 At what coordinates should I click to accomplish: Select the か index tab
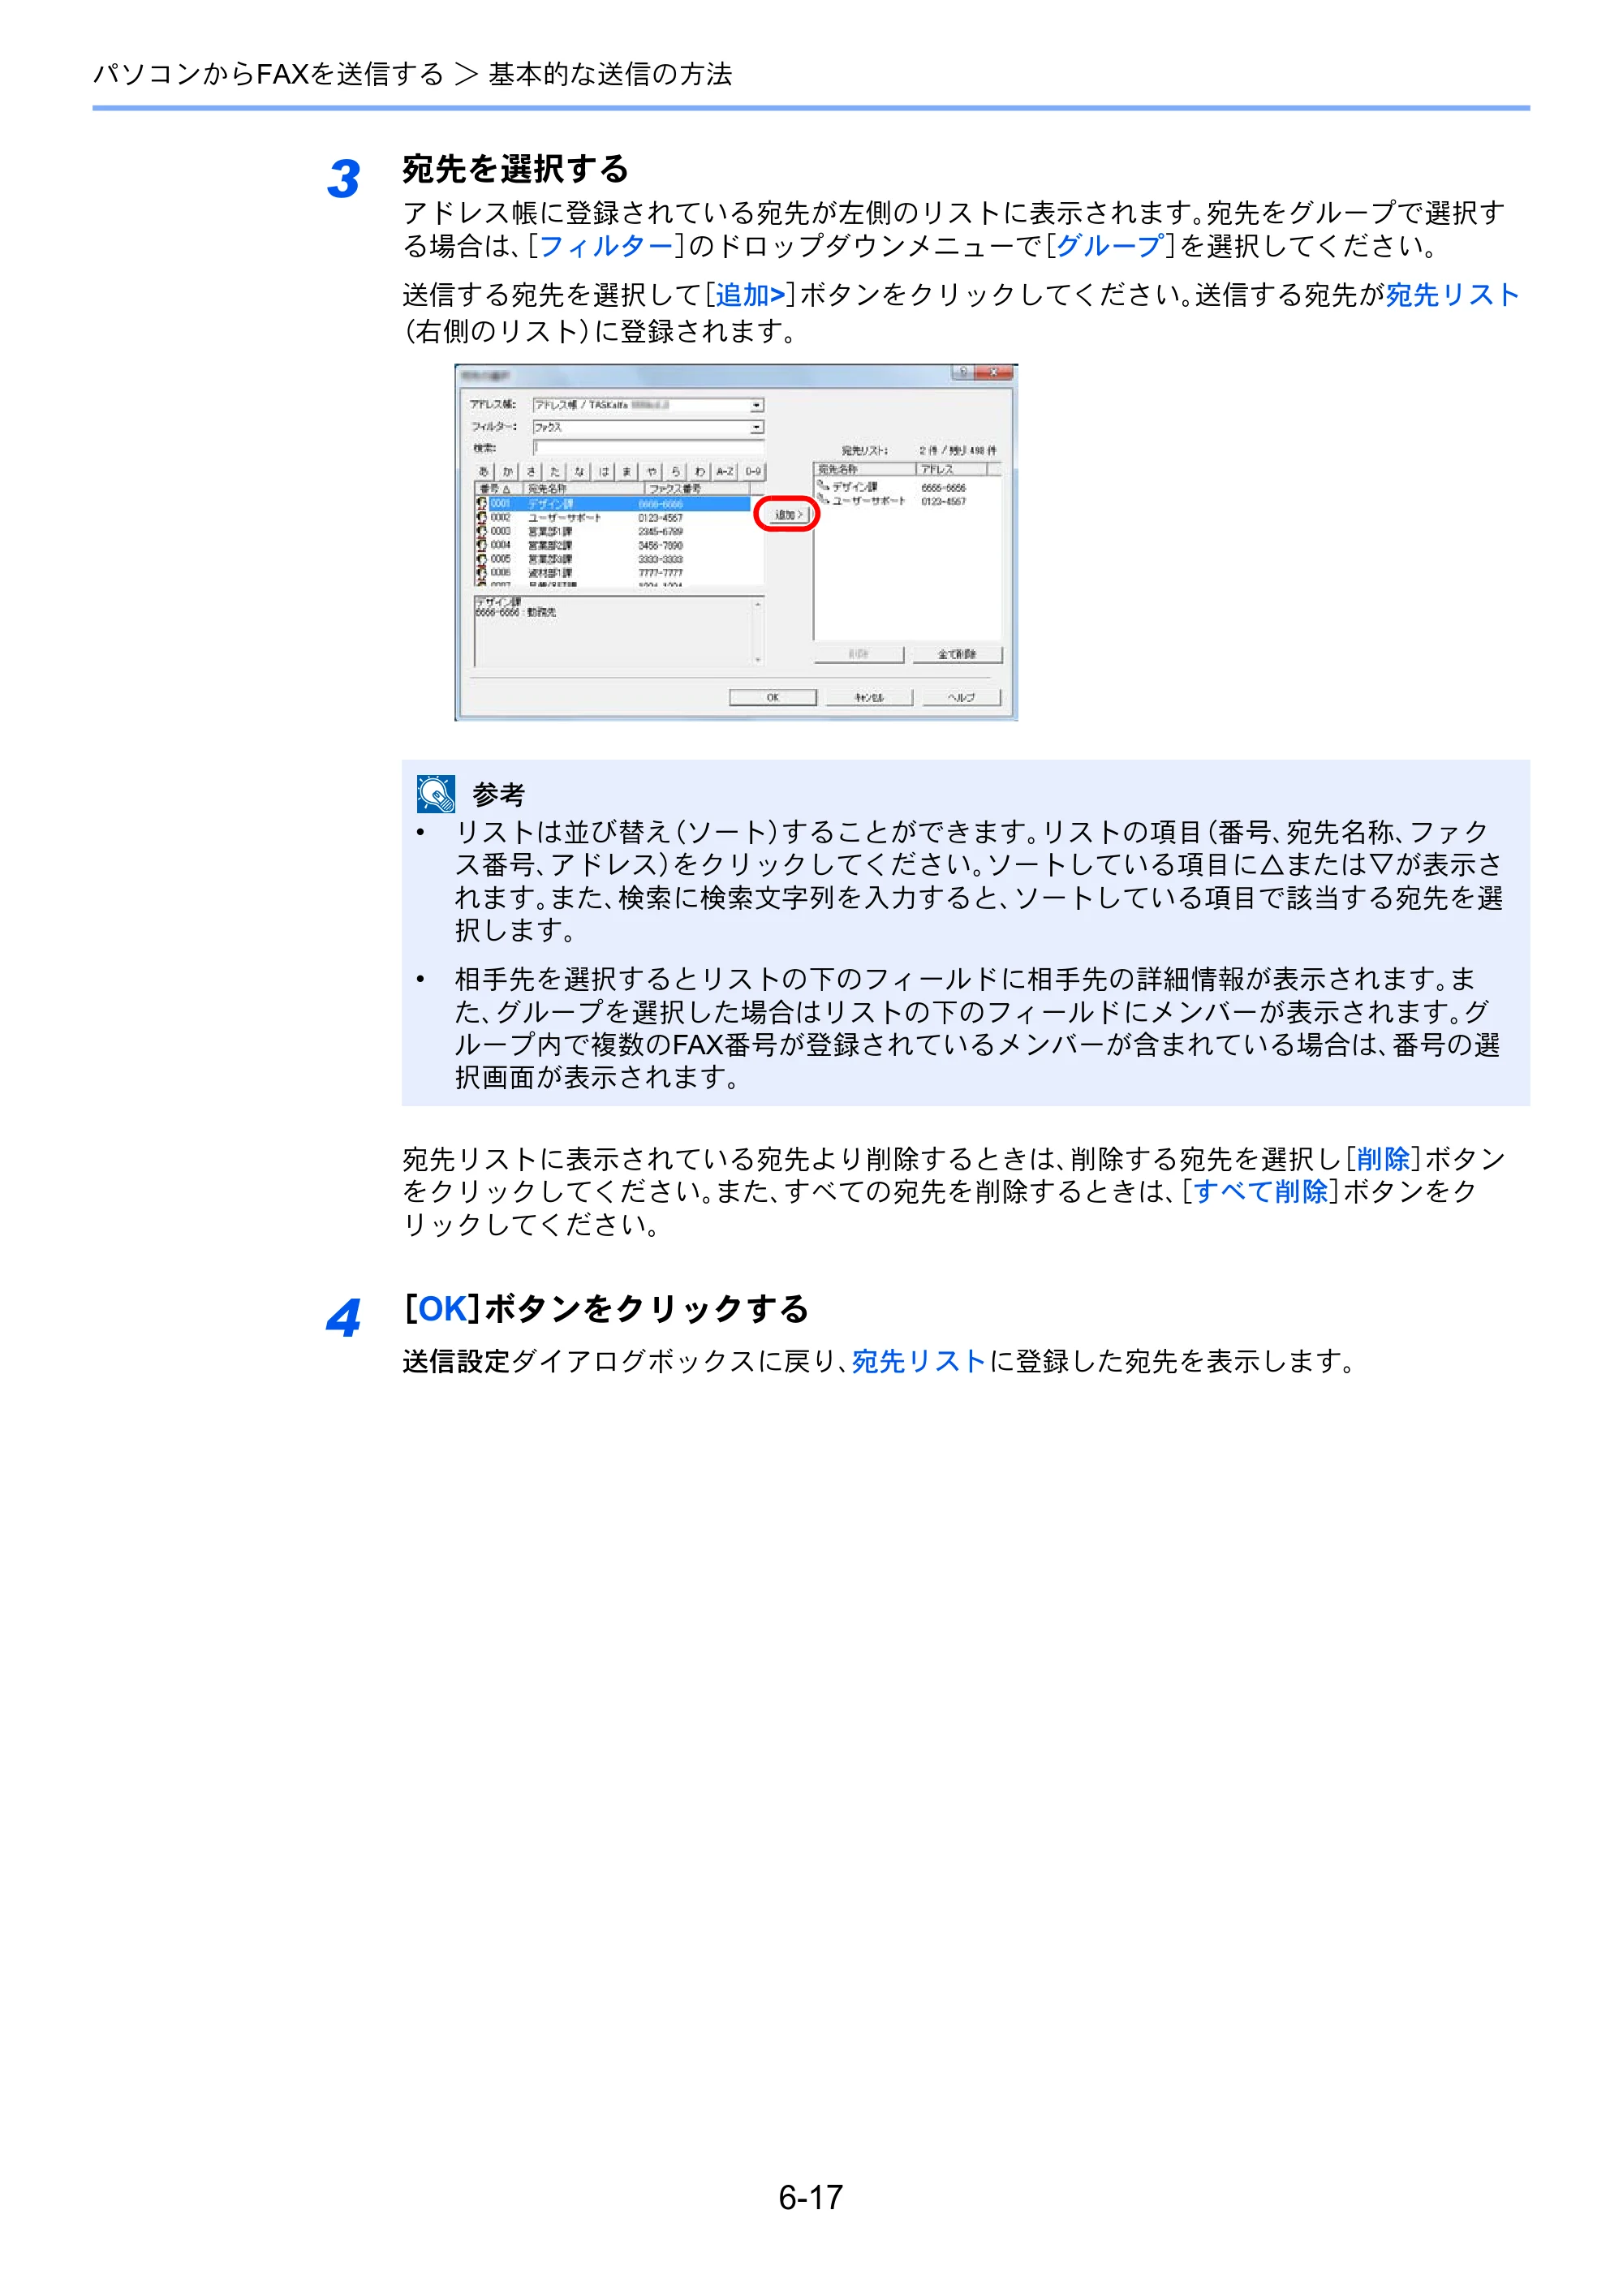tap(508, 471)
